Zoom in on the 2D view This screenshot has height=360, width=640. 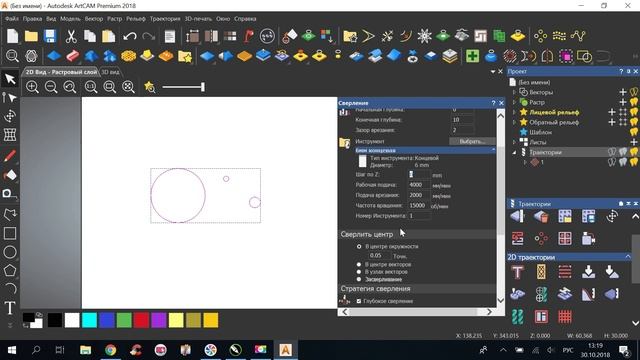32,87
